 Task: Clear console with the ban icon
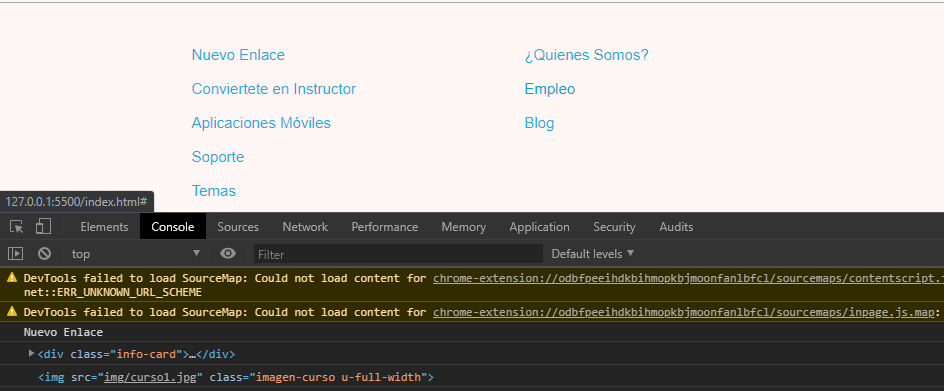(45, 254)
